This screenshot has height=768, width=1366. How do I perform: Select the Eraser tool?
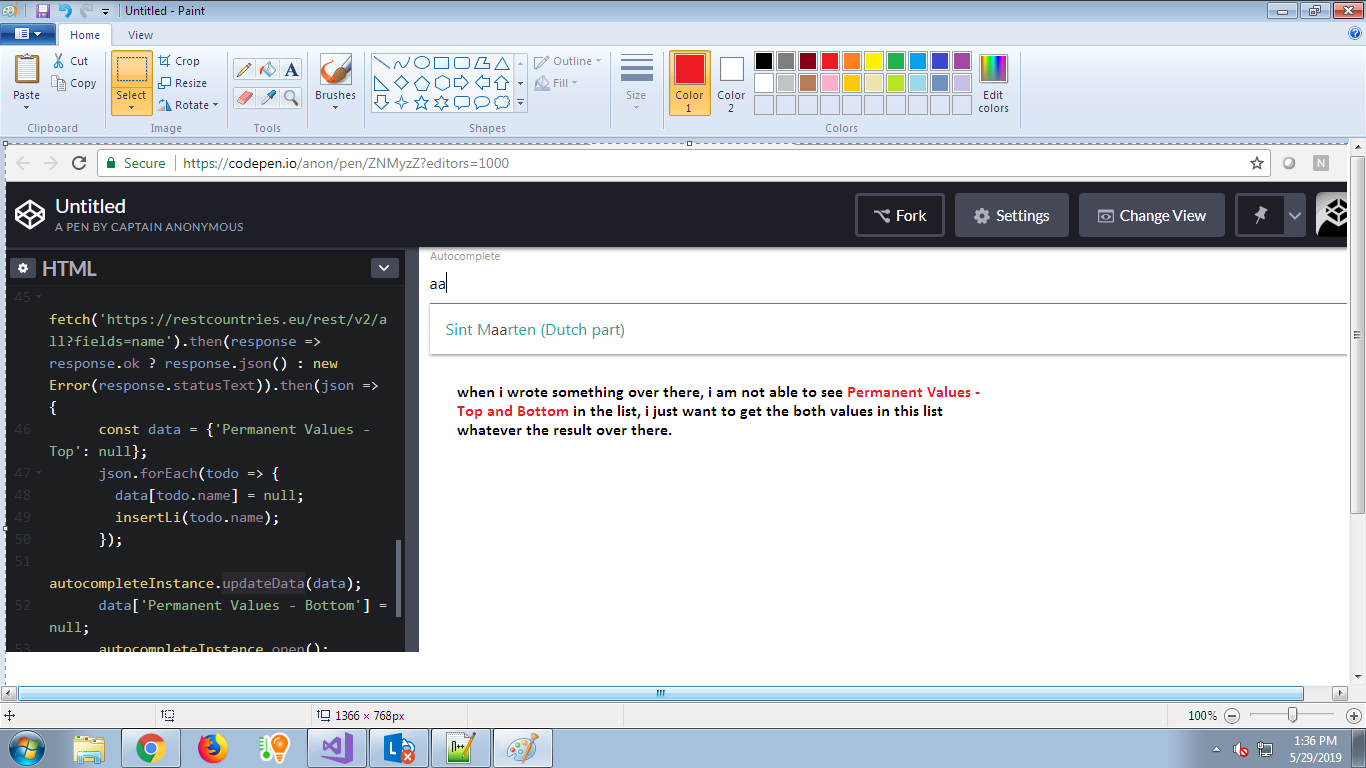point(242,97)
